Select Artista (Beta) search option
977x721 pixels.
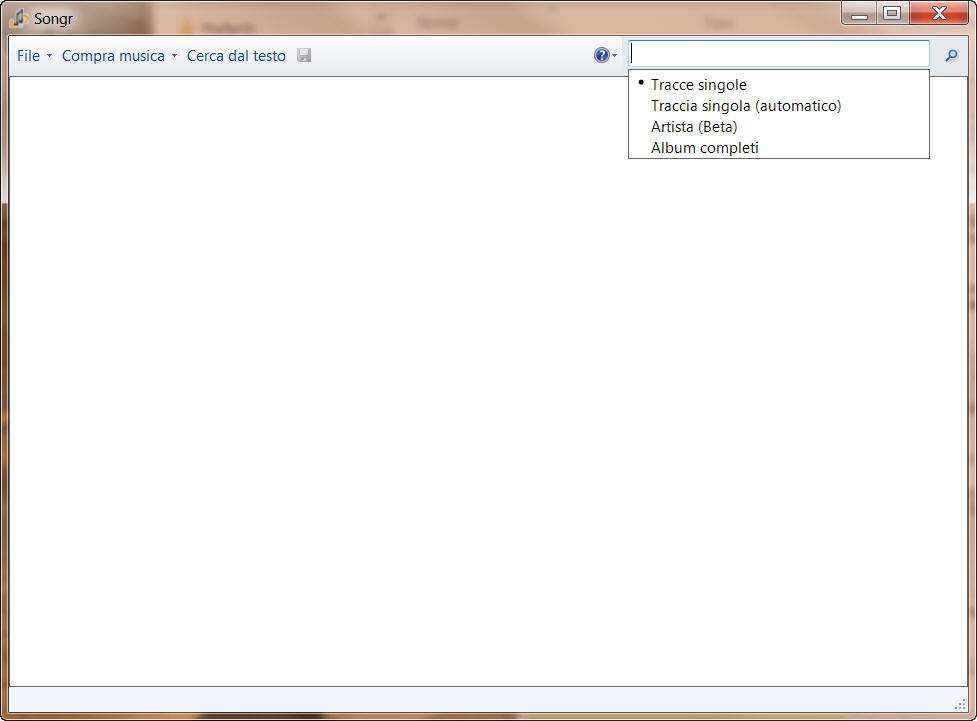click(x=779, y=127)
